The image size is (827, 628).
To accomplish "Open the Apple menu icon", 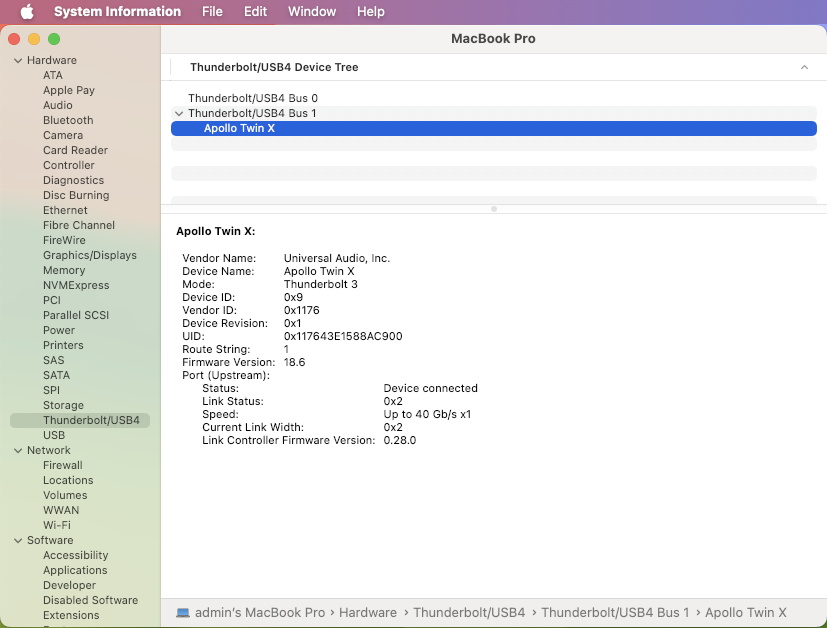I will click(27, 12).
